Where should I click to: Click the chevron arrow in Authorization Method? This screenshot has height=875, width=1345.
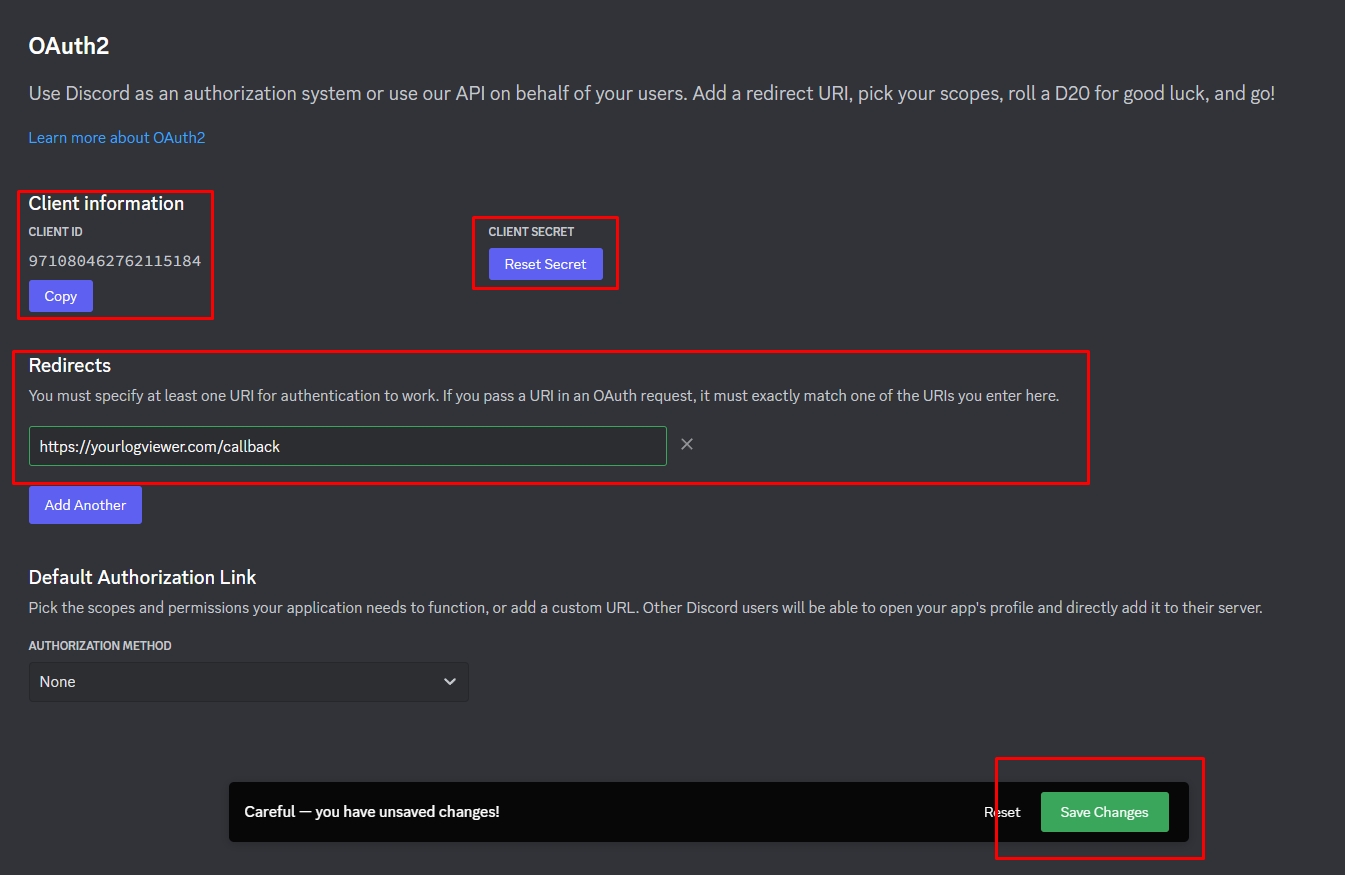(x=449, y=681)
